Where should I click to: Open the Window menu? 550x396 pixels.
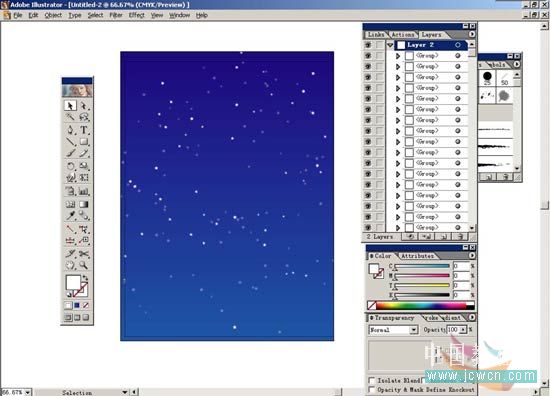pos(180,15)
